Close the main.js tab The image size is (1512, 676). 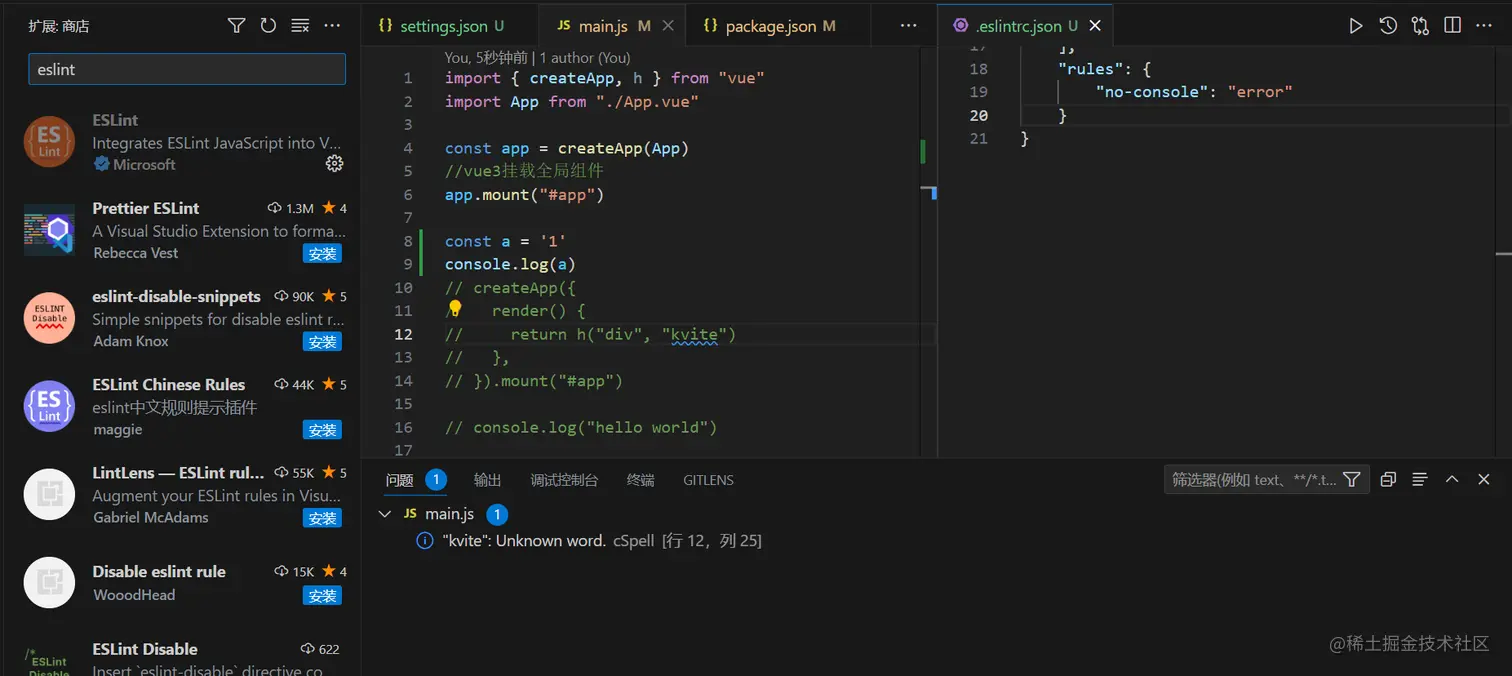(x=668, y=26)
